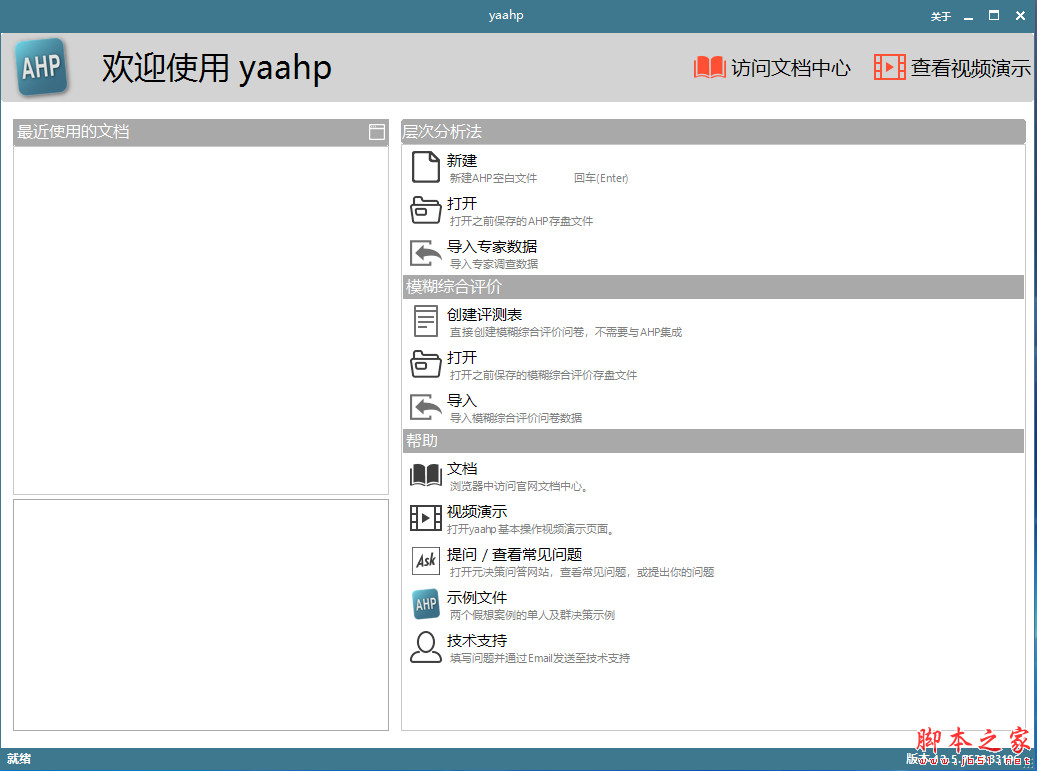Click the Ask question icon
1042x772 pixels.
pos(425,560)
